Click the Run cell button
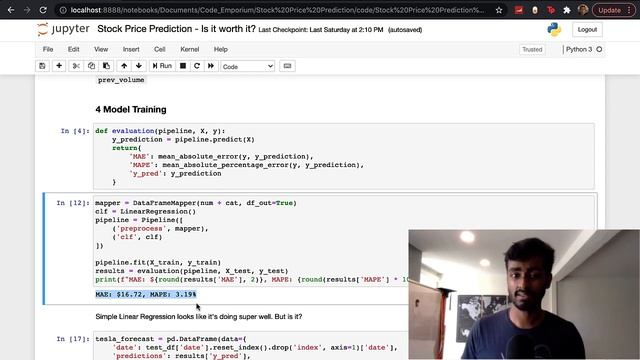The width and height of the screenshot is (640, 360). tap(162, 66)
